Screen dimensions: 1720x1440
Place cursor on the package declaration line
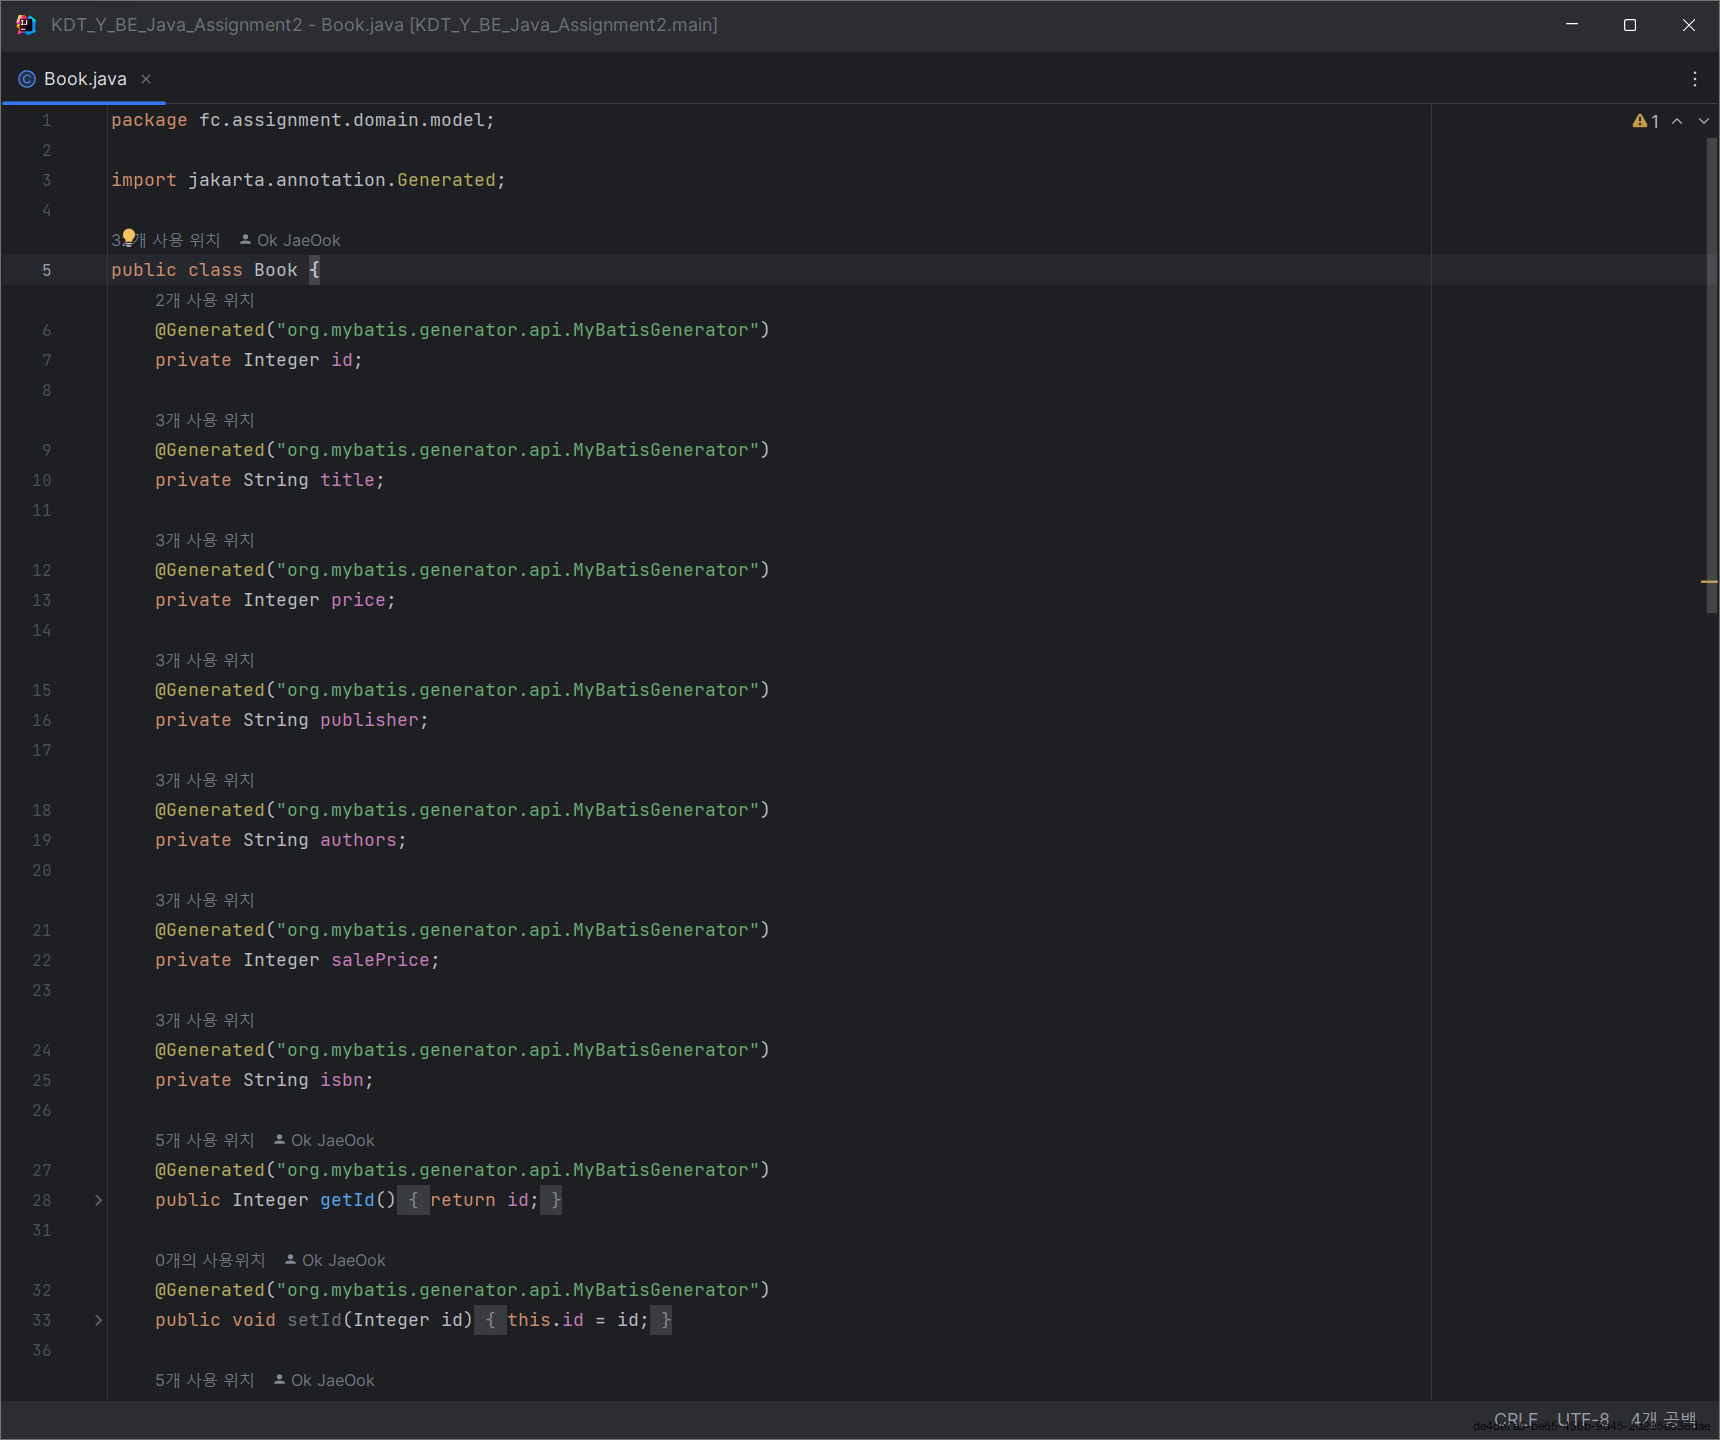(303, 120)
